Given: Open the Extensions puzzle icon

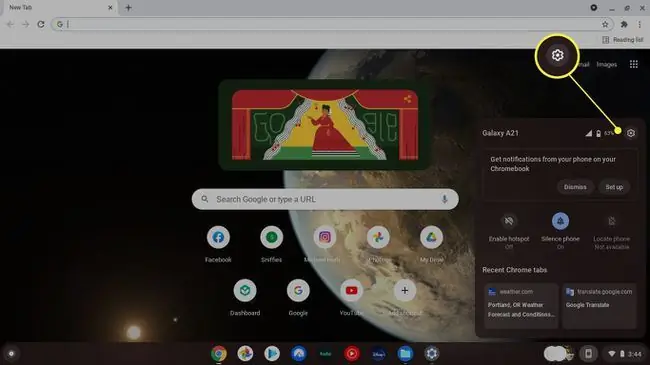Looking at the screenshot, I should click(x=624, y=24).
